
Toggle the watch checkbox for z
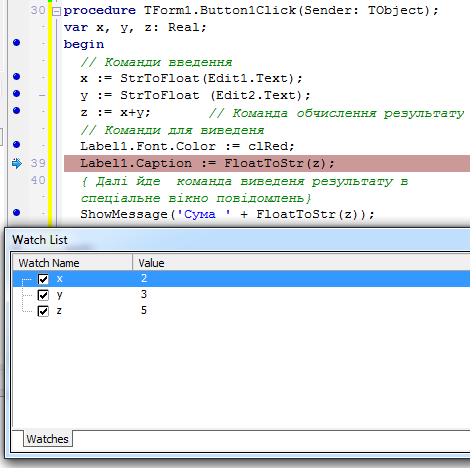tap(43, 311)
